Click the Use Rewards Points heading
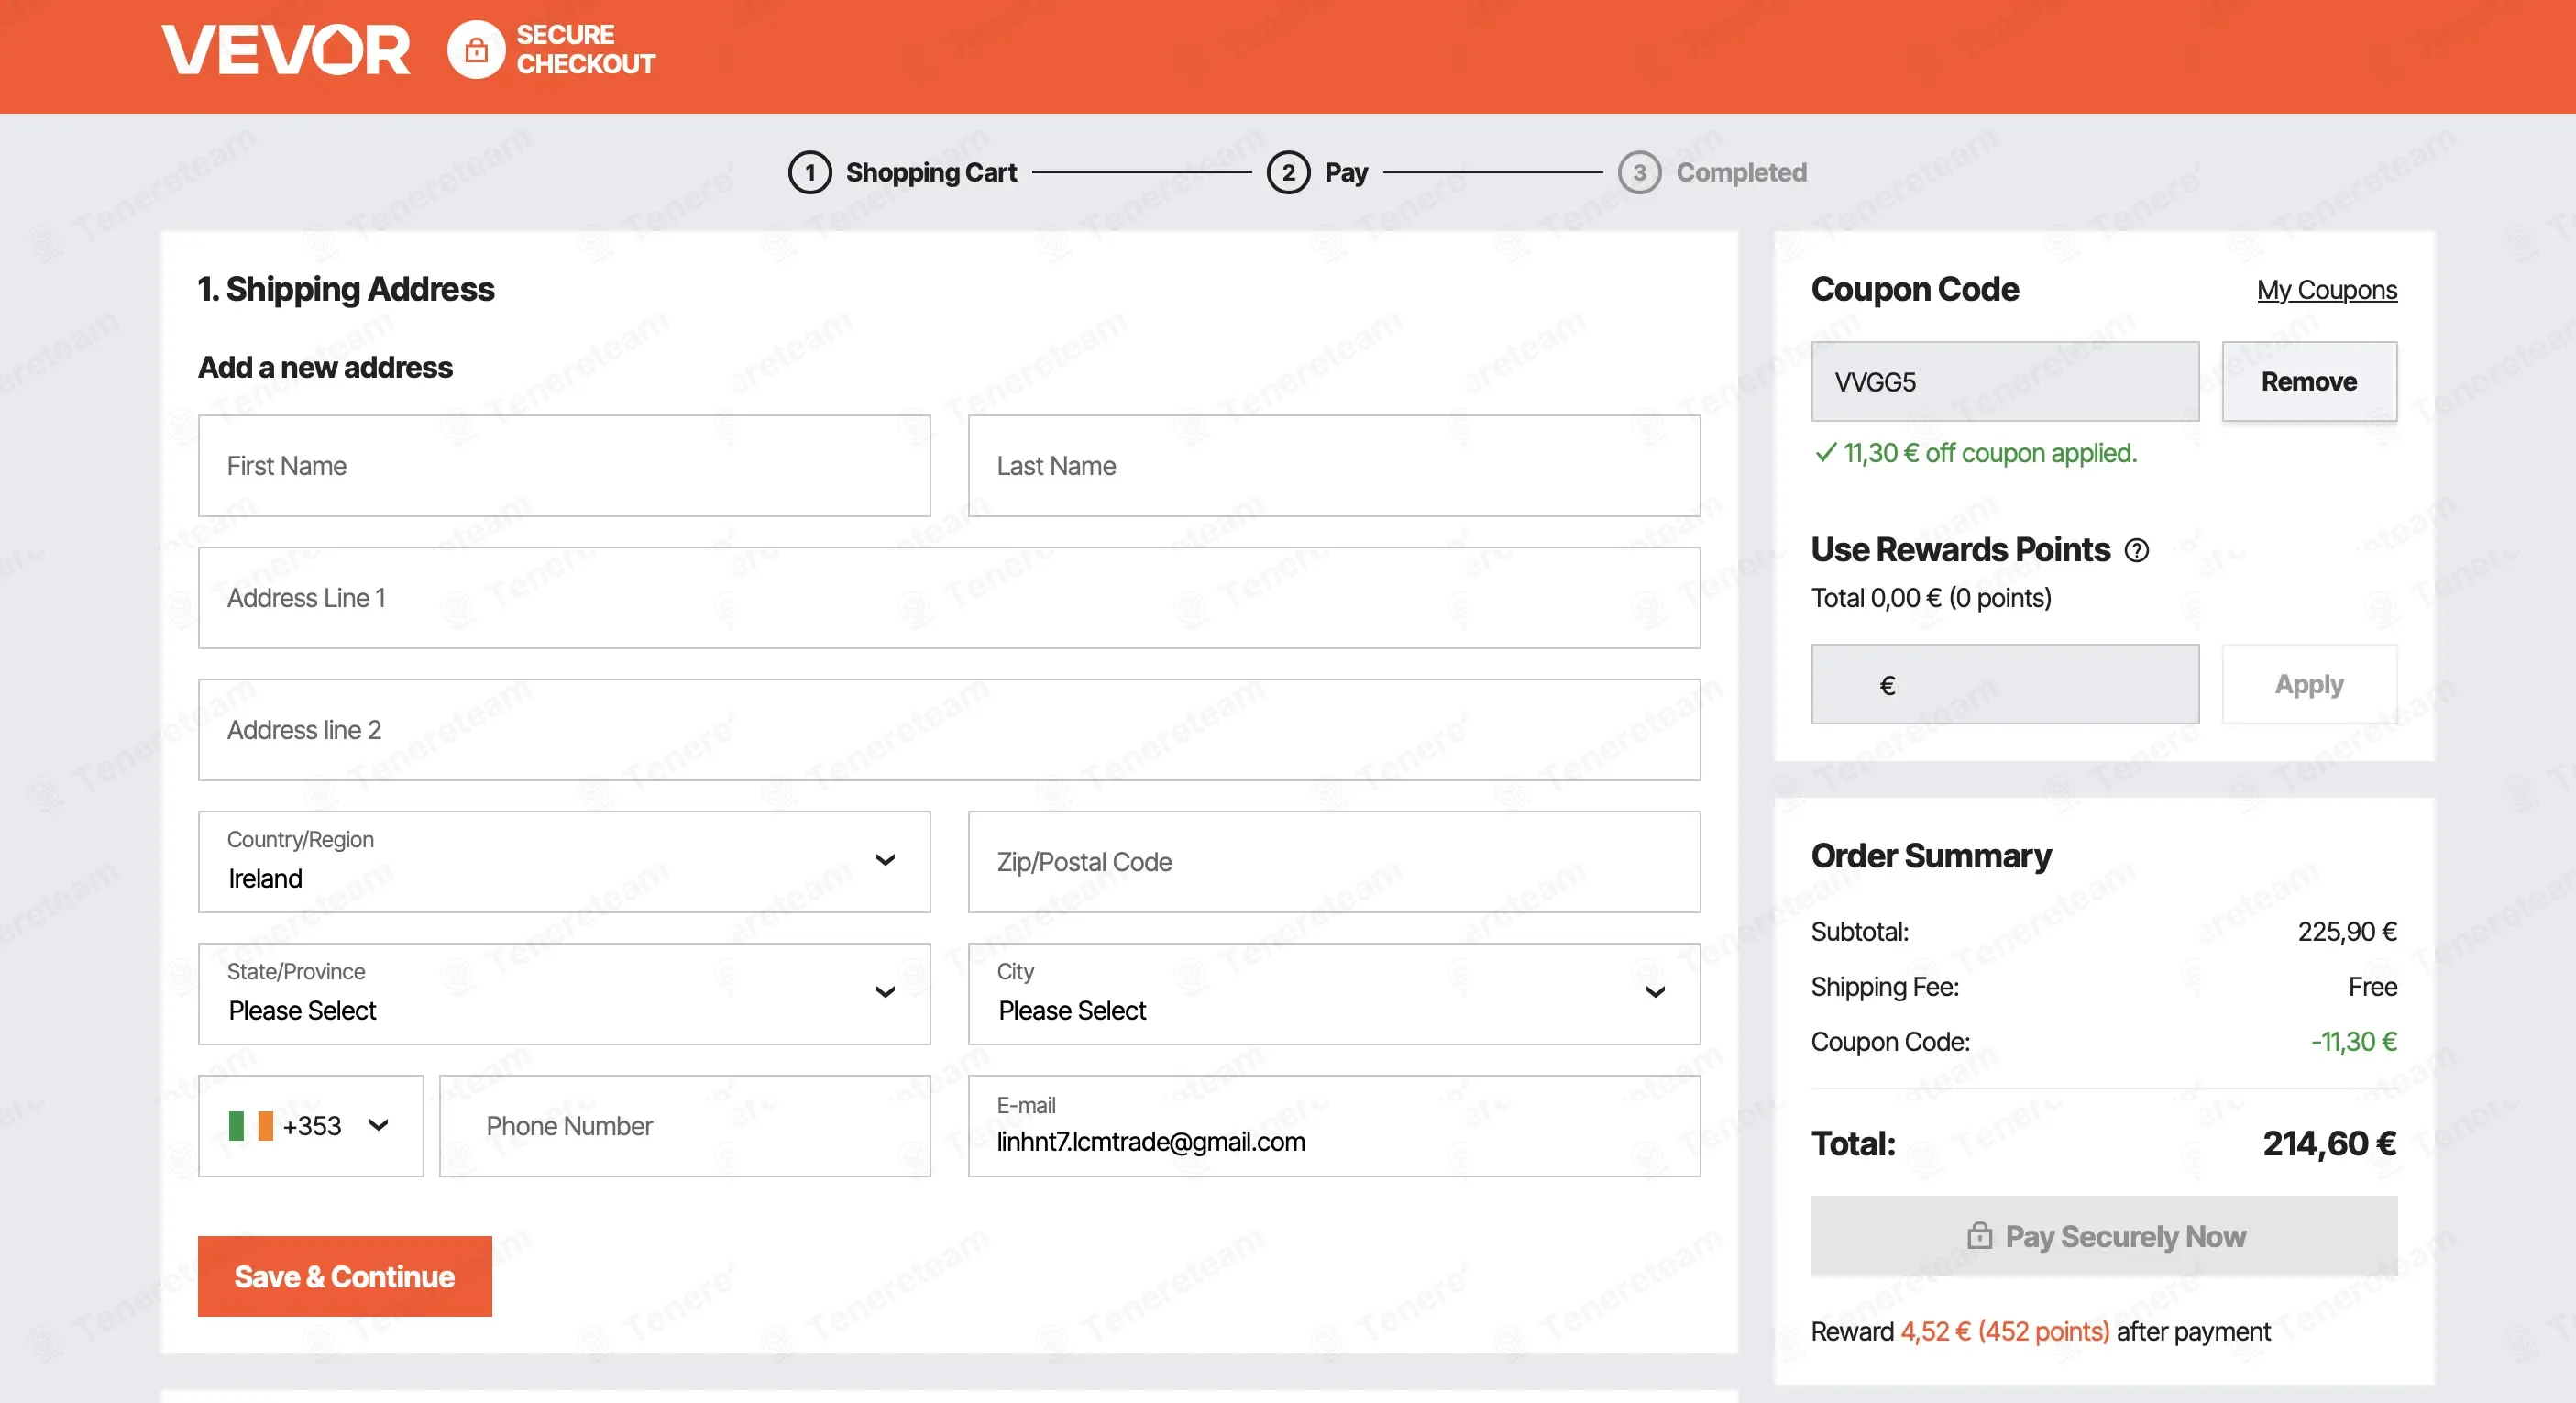The height and width of the screenshot is (1403, 2576). point(1960,549)
